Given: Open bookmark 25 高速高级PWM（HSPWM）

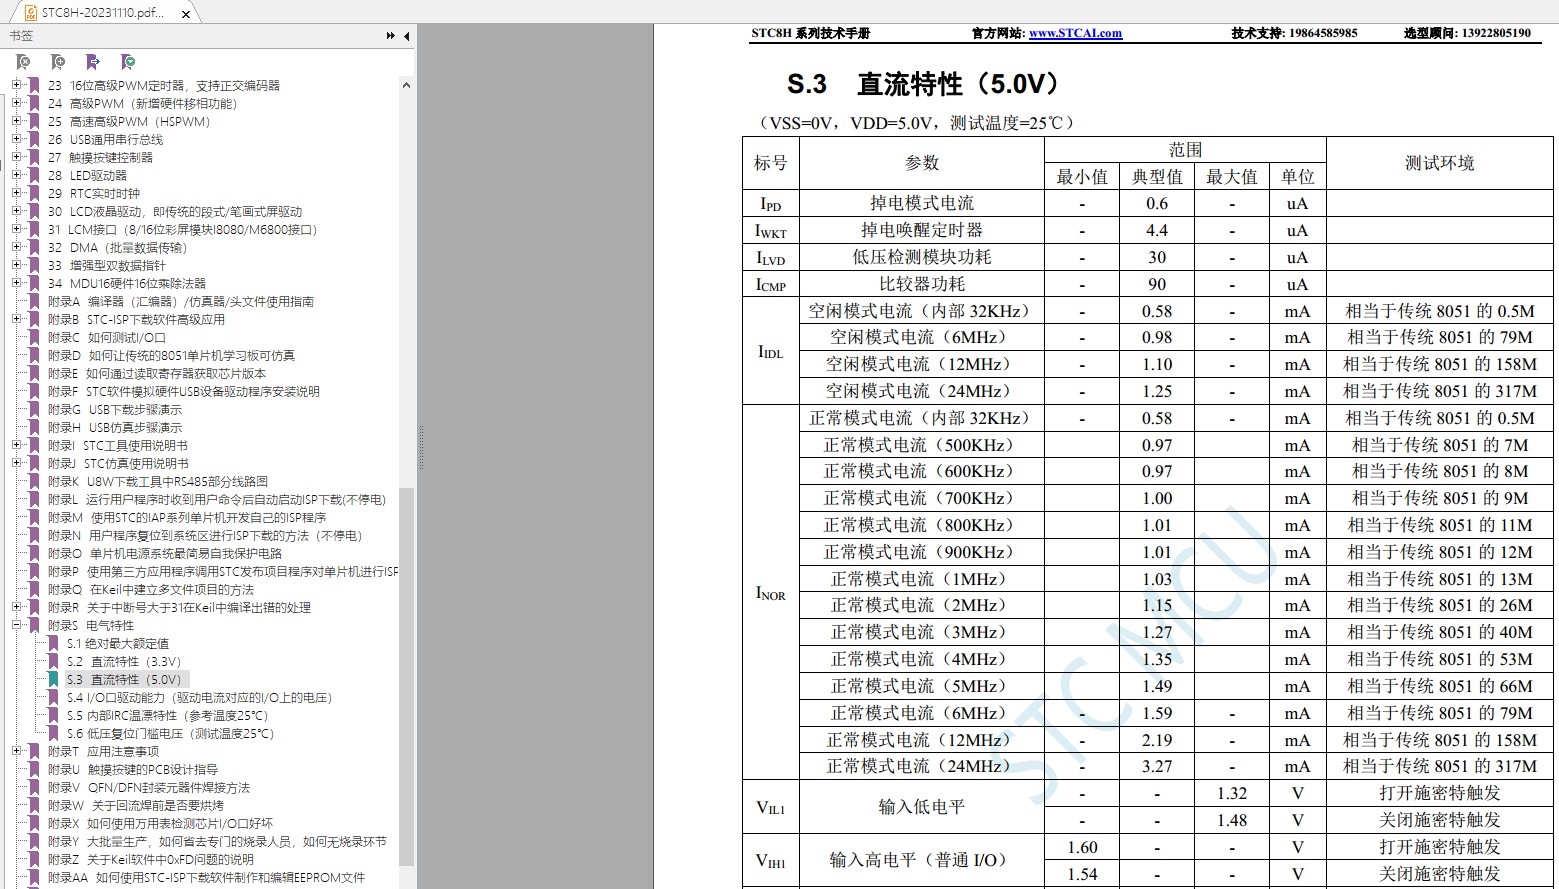Looking at the screenshot, I should (x=129, y=121).
